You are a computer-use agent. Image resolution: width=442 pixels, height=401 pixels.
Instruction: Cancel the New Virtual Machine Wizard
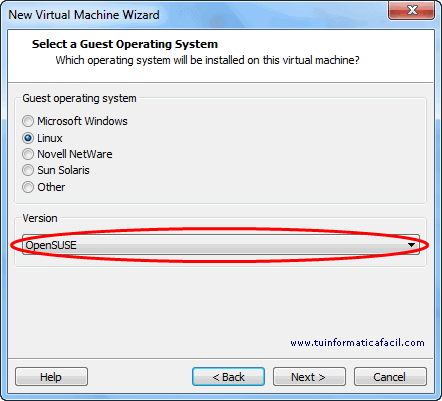pyautogui.click(x=390, y=377)
